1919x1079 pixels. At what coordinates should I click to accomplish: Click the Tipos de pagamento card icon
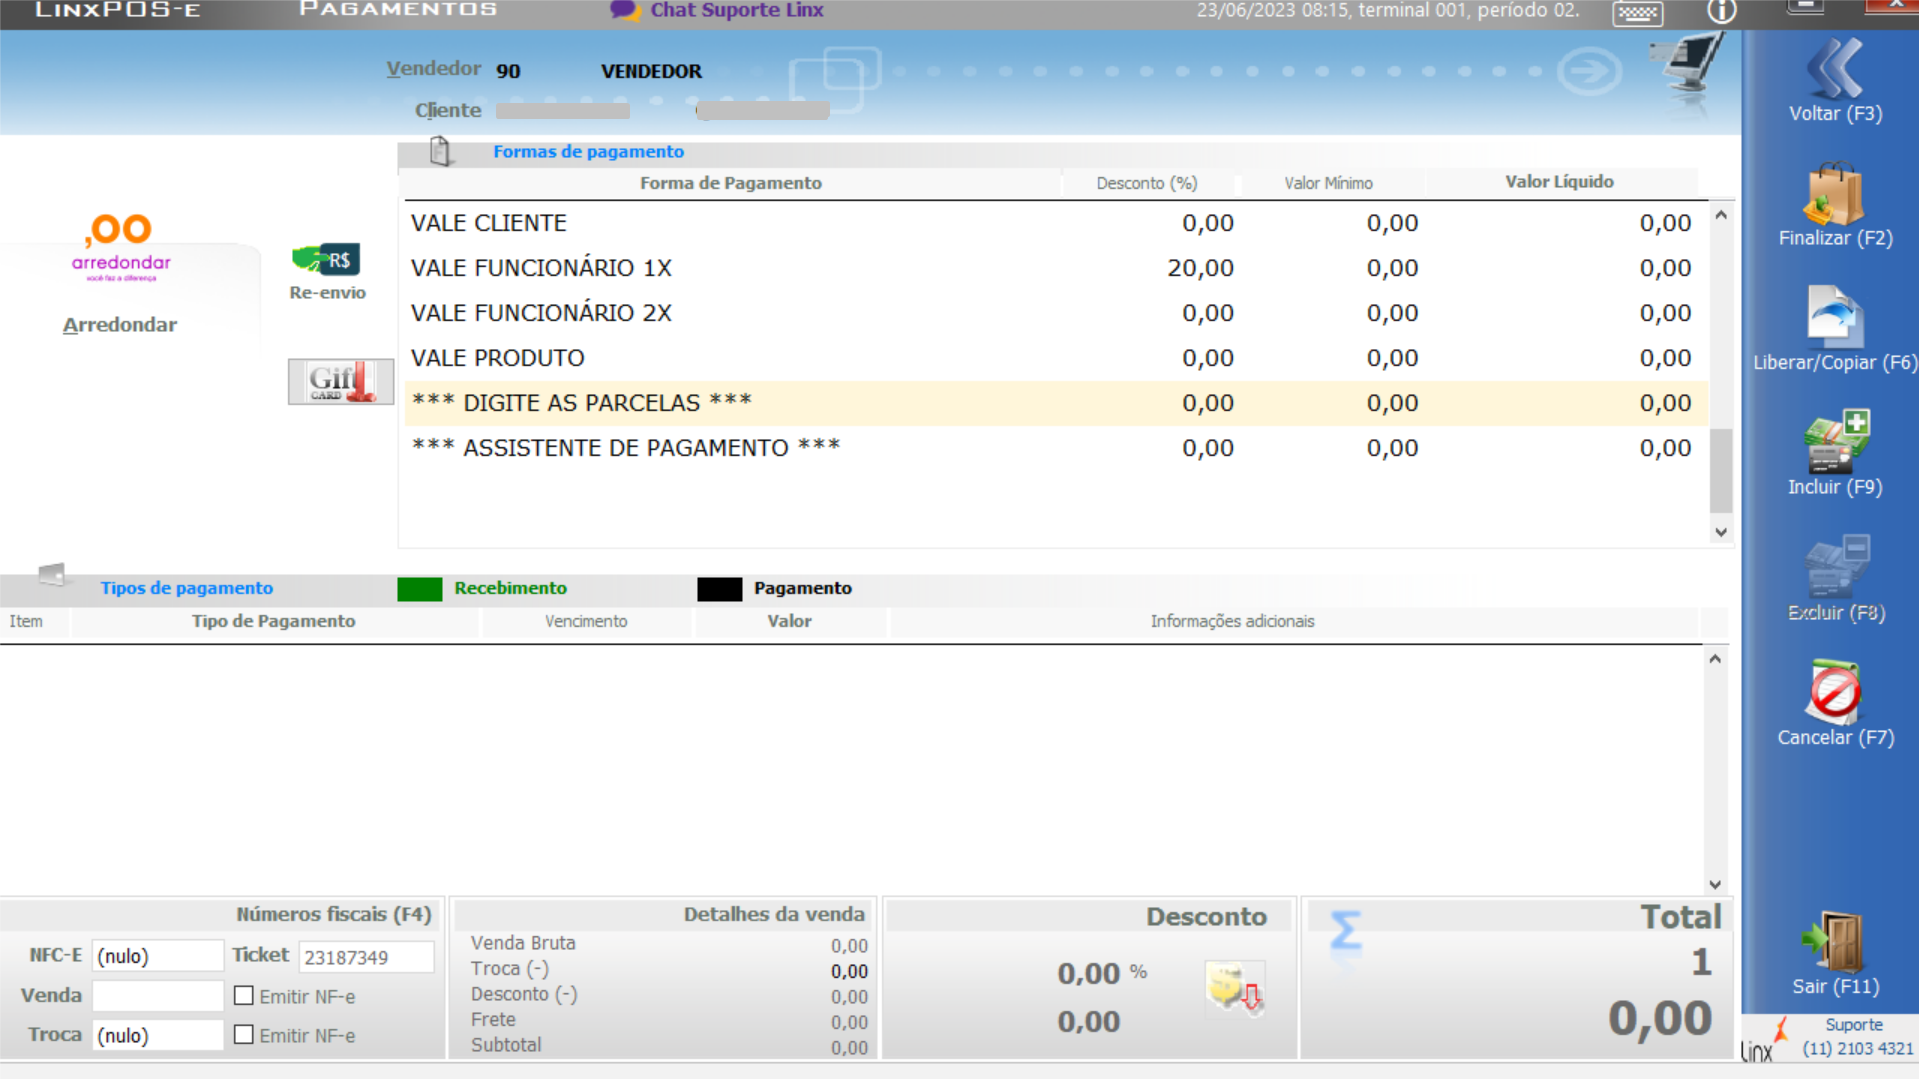52,574
